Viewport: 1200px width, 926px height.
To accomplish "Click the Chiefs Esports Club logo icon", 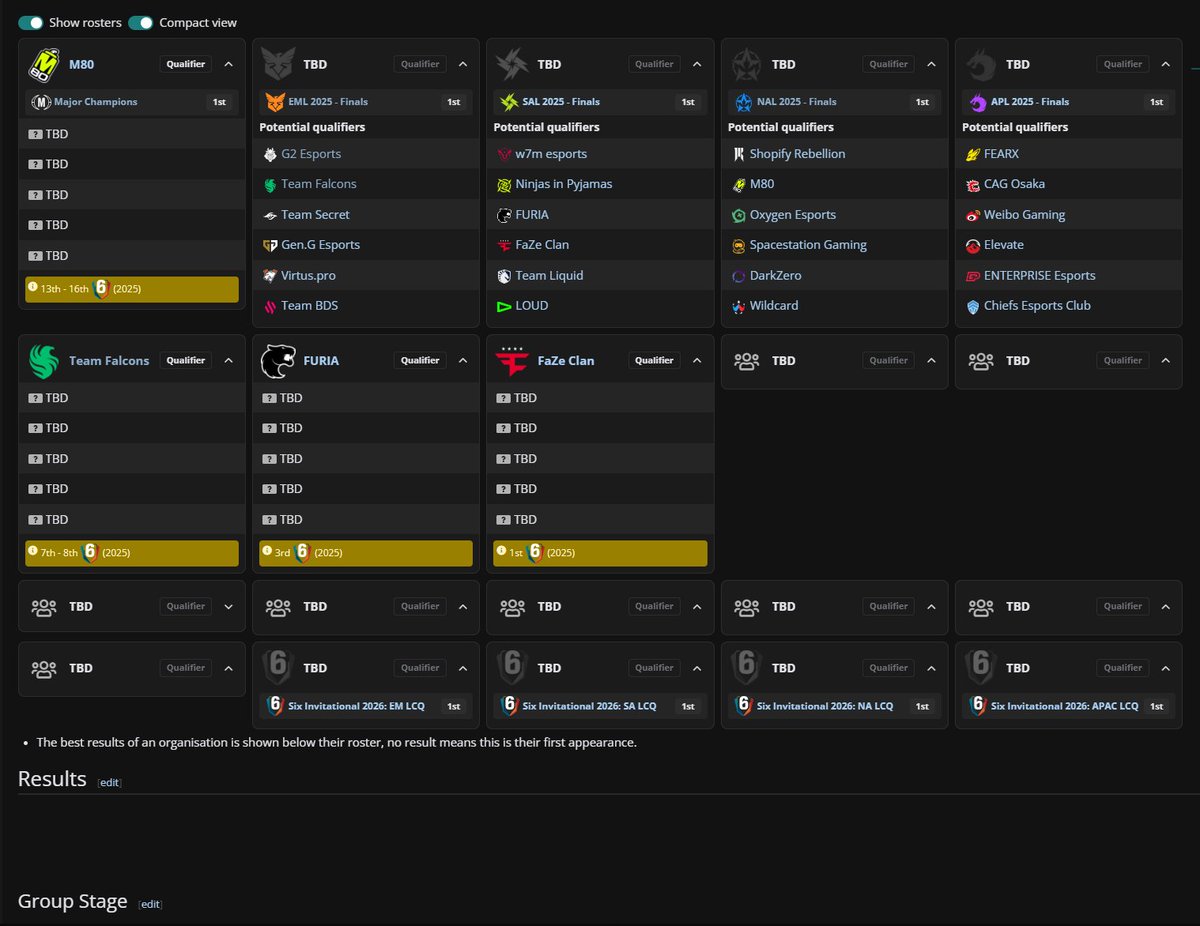I will pyautogui.click(x=973, y=306).
